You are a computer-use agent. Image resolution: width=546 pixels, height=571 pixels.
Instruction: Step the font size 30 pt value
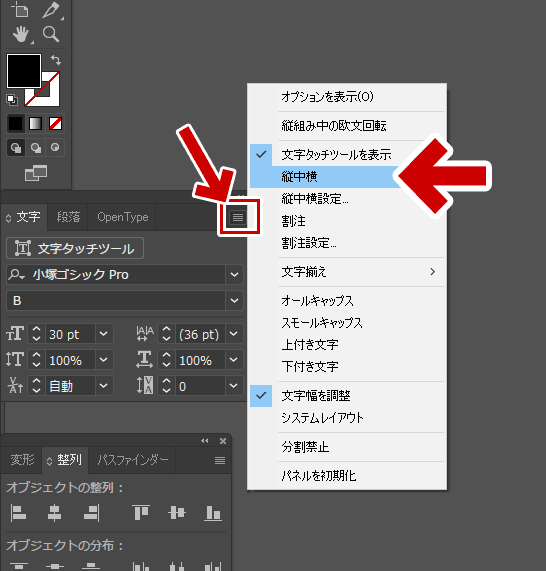point(36,334)
